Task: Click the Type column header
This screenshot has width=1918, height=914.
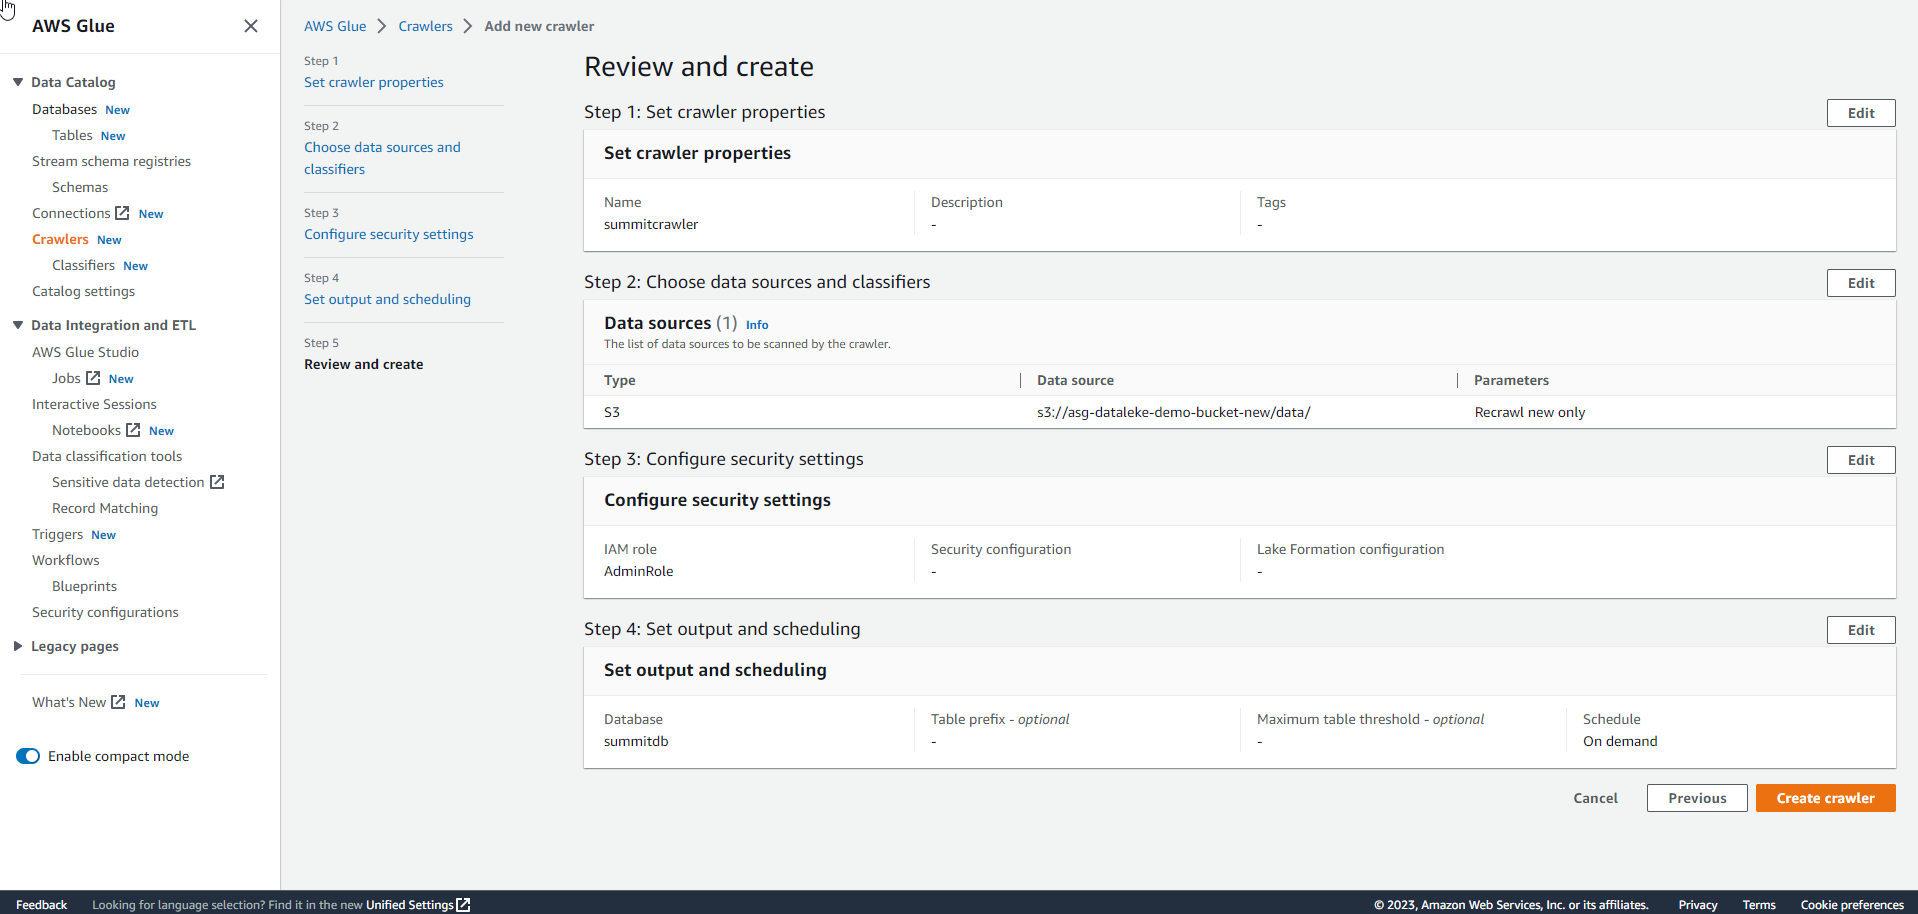Action: pos(620,380)
